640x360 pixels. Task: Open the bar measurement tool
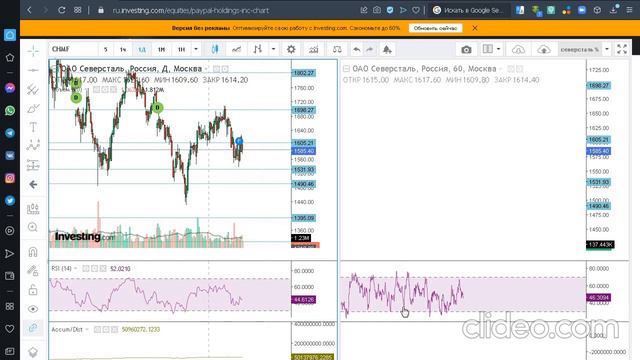point(33,209)
